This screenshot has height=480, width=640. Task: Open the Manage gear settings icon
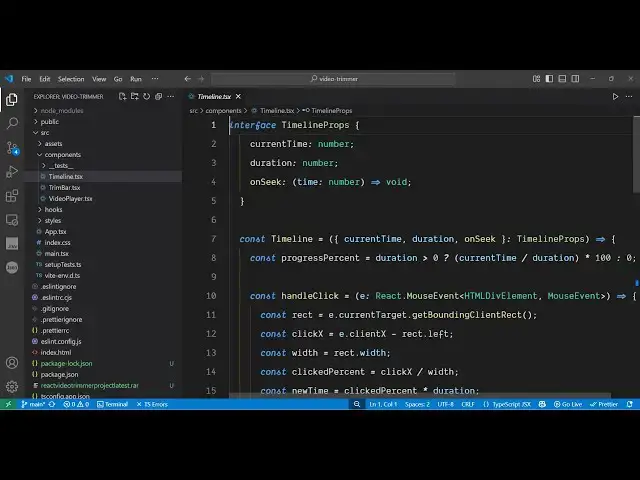(12, 386)
